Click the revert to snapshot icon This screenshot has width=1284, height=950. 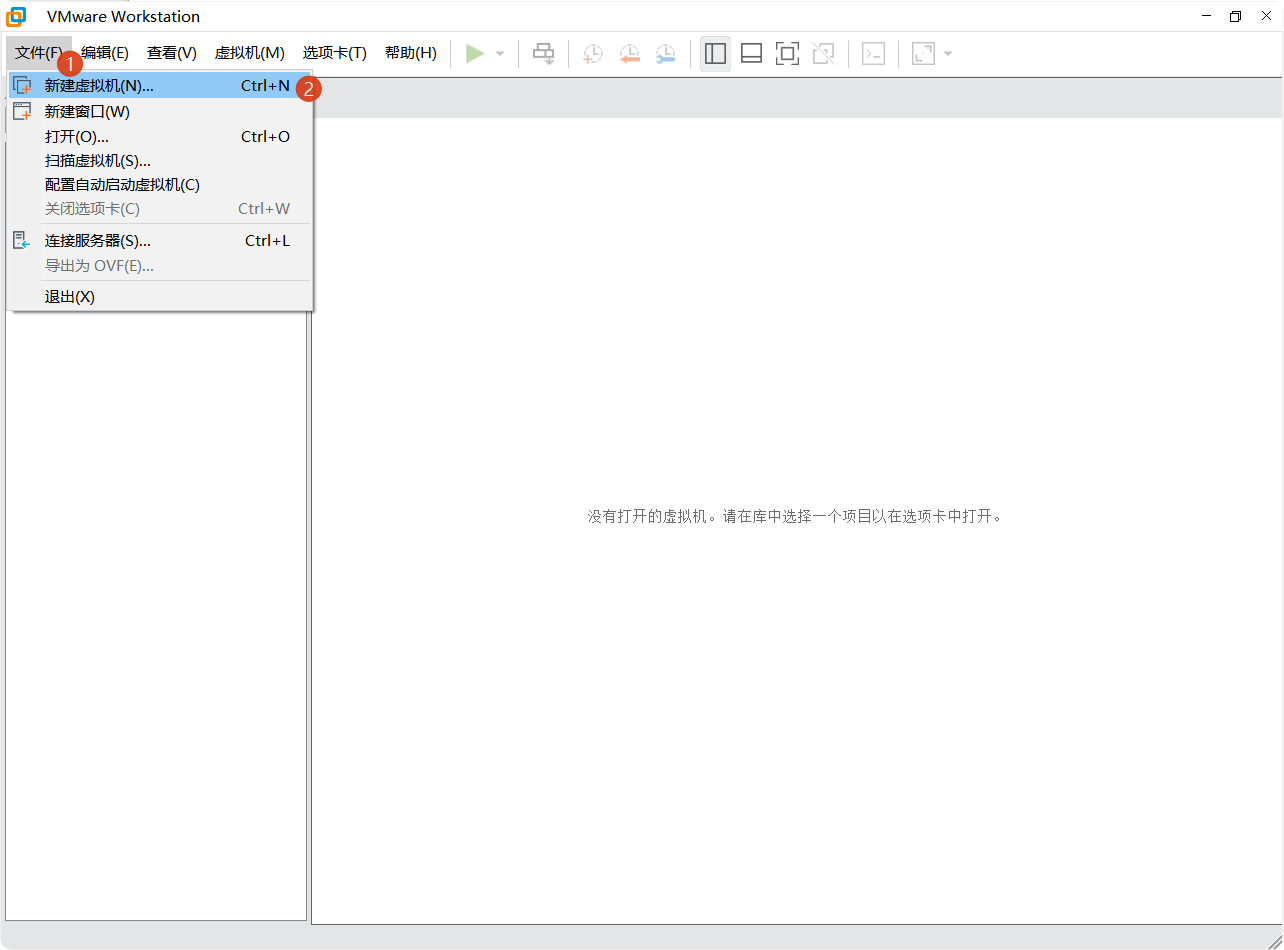click(629, 53)
